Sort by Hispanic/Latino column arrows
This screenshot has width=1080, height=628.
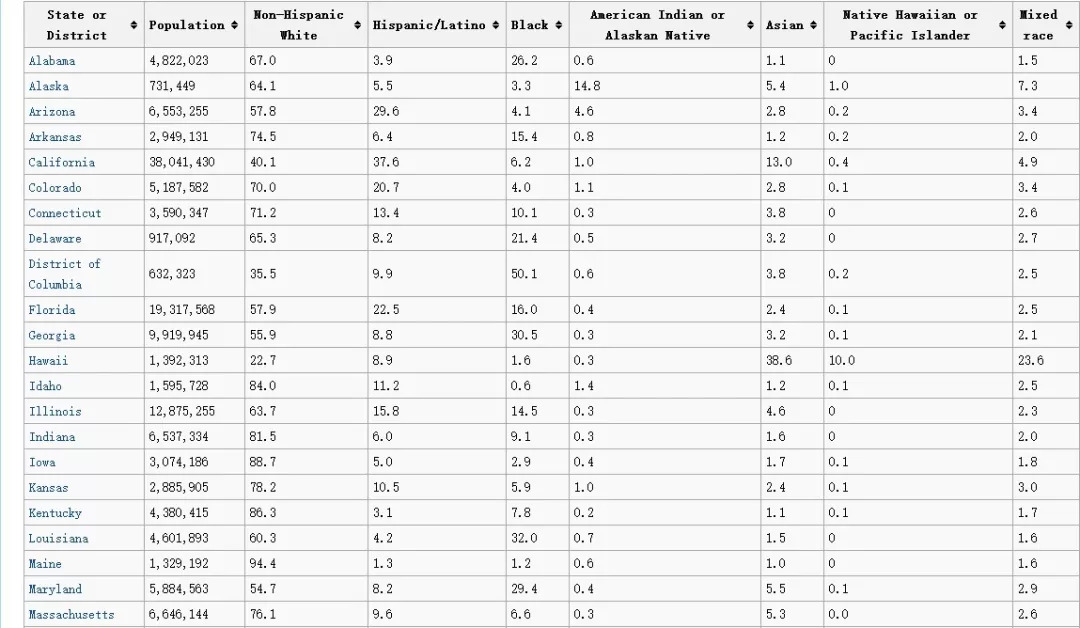click(496, 25)
